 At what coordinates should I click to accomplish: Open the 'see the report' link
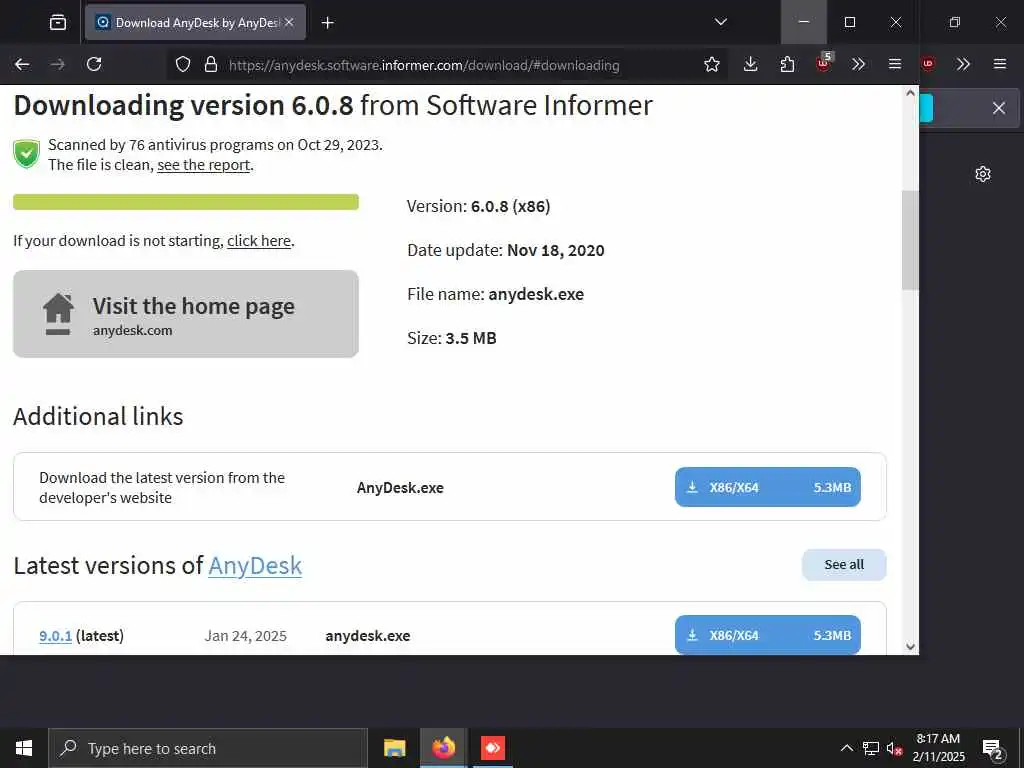(204, 165)
